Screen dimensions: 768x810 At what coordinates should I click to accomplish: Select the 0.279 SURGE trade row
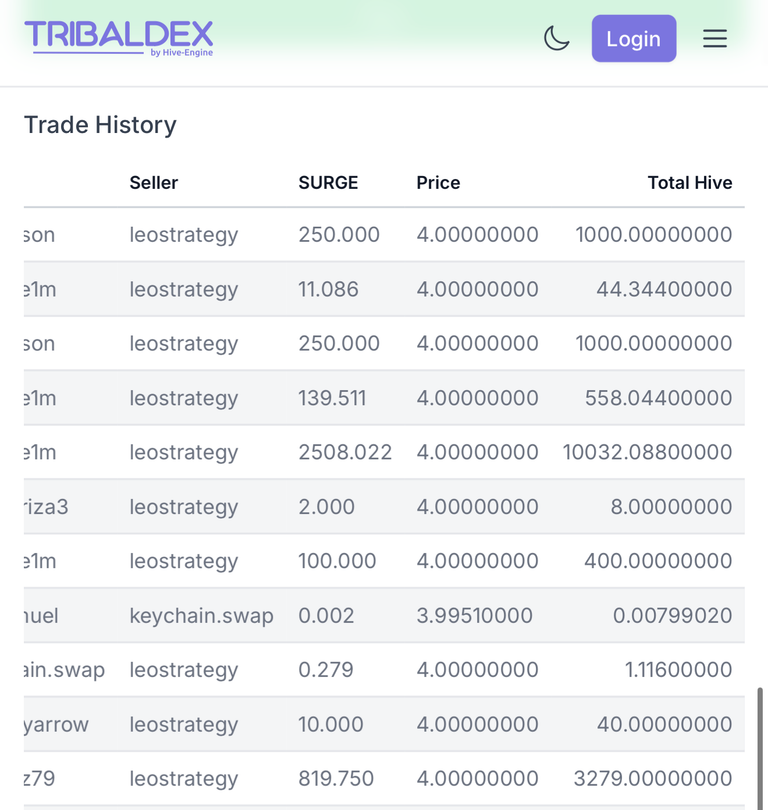coord(384,670)
